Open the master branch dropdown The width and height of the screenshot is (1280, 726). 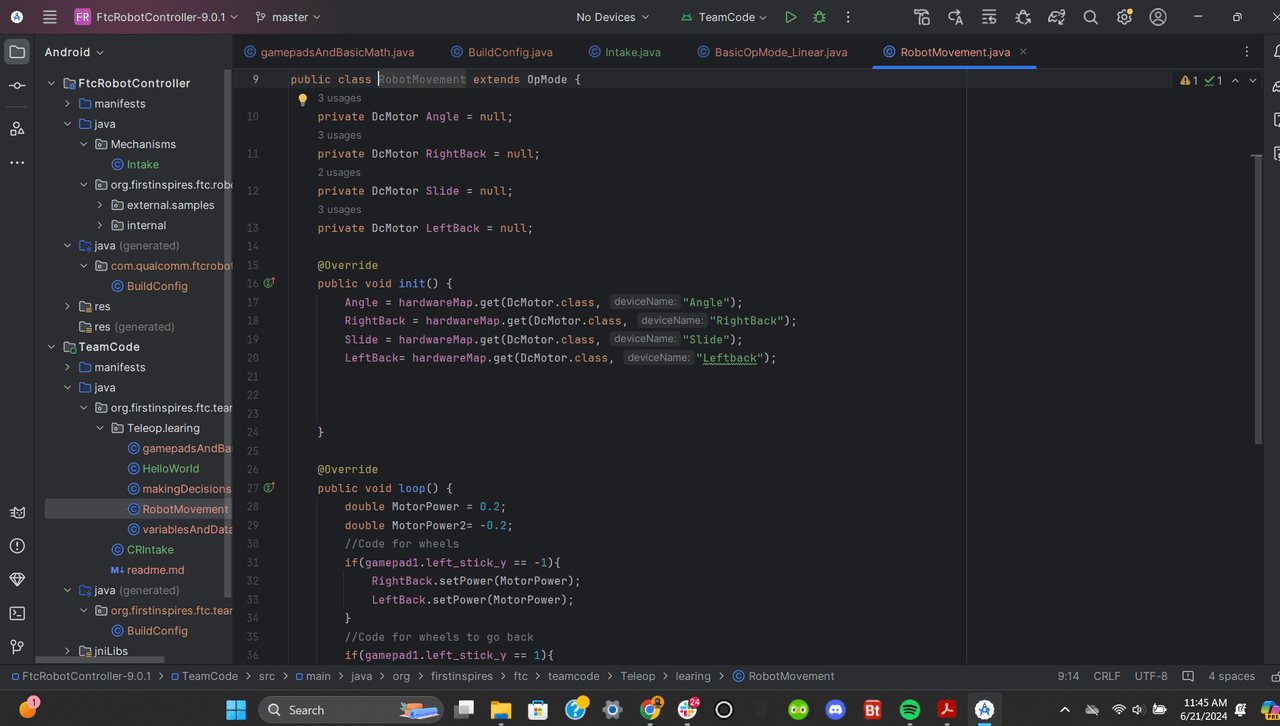pos(288,17)
